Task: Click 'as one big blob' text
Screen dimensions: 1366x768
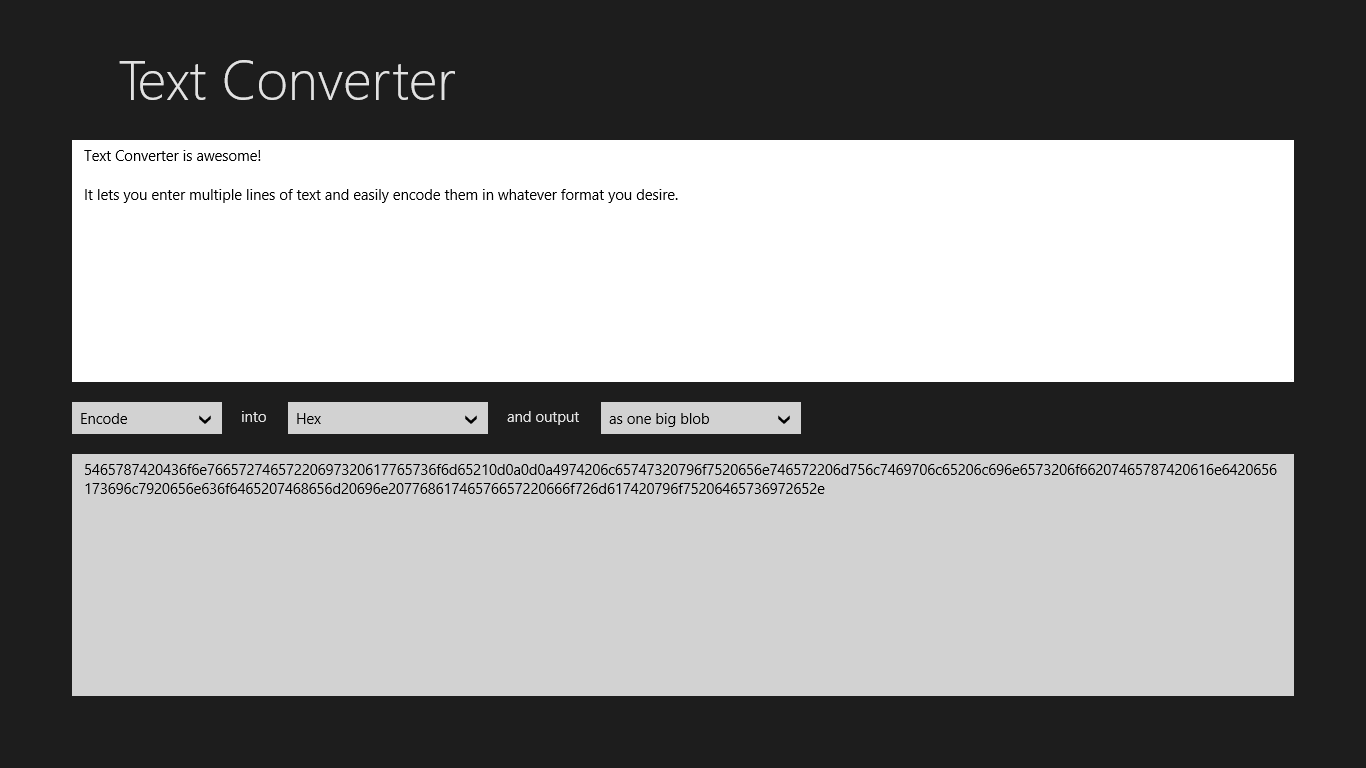Action: click(659, 419)
